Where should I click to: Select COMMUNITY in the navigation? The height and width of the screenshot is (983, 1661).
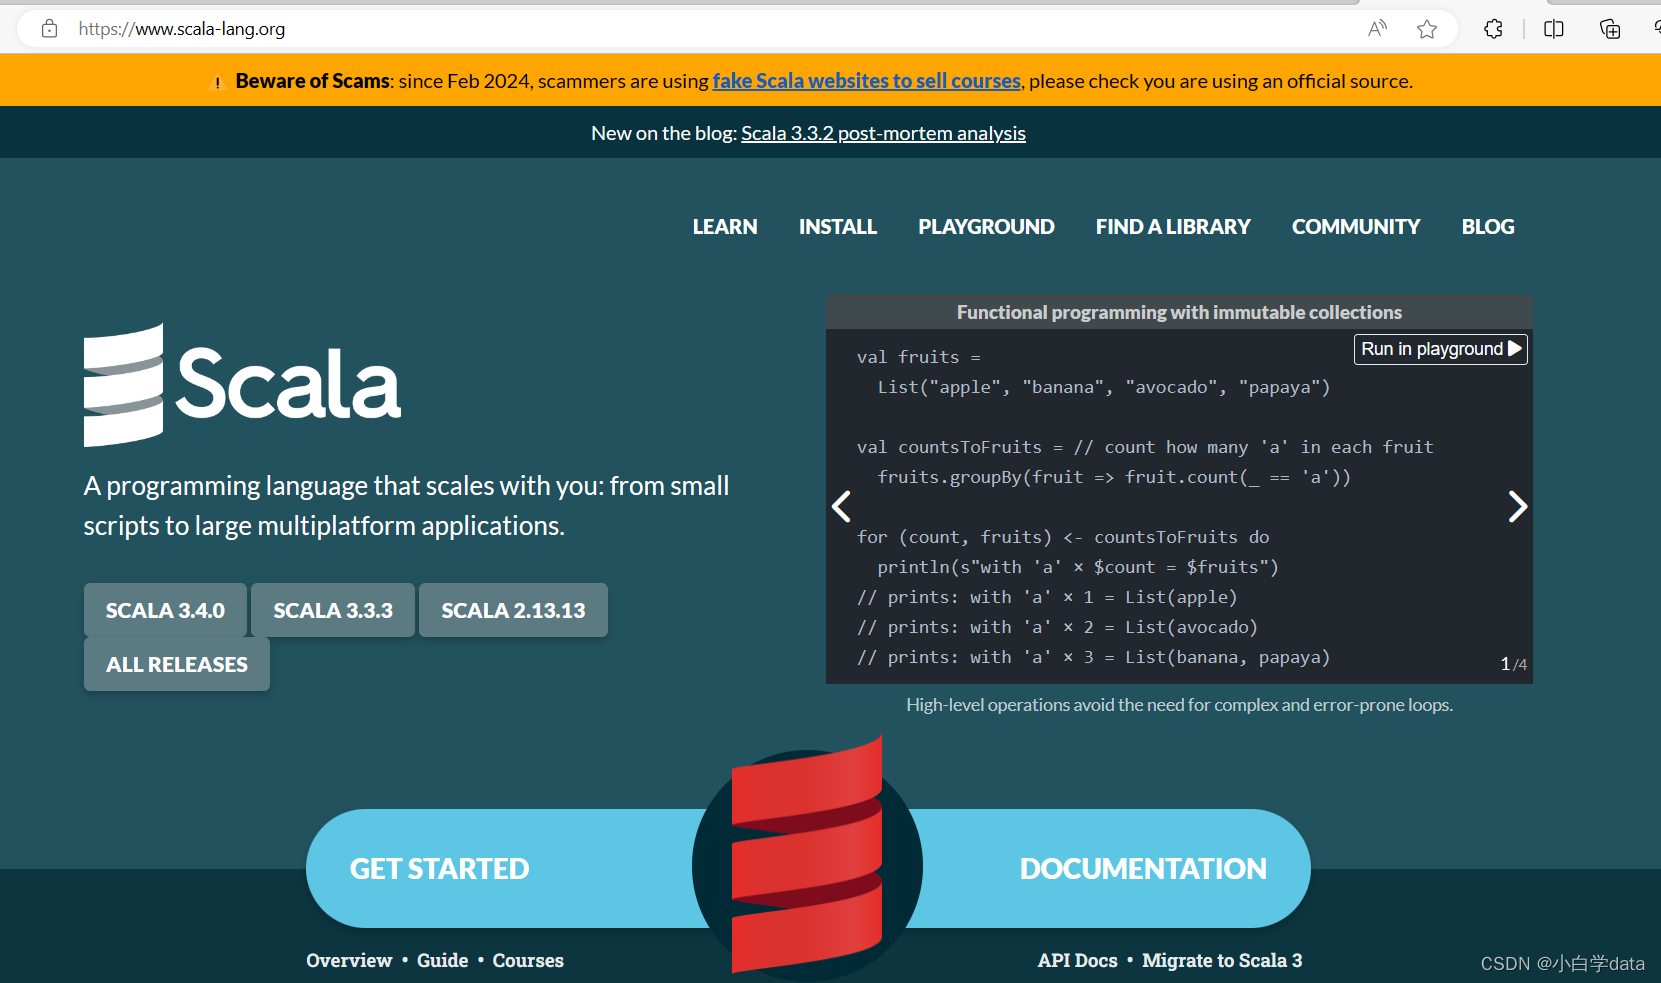(1356, 227)
